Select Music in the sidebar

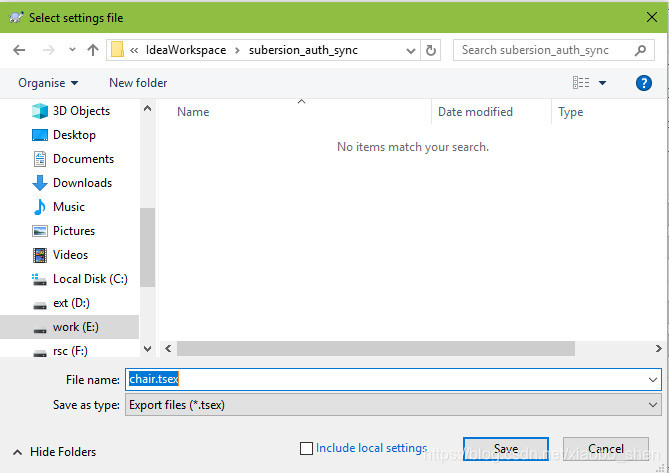(58, 207)
